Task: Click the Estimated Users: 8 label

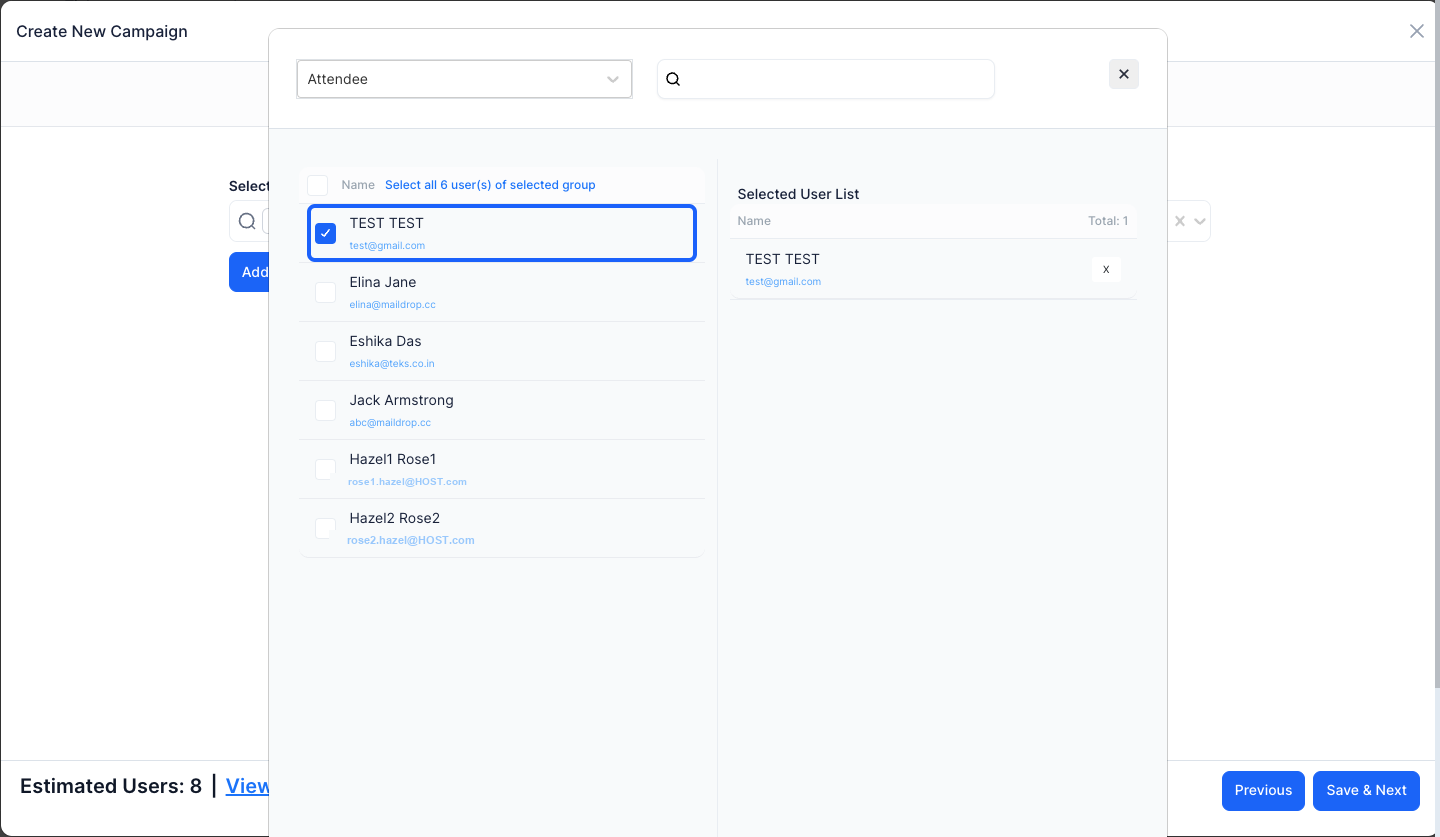Action: (111, 786)
